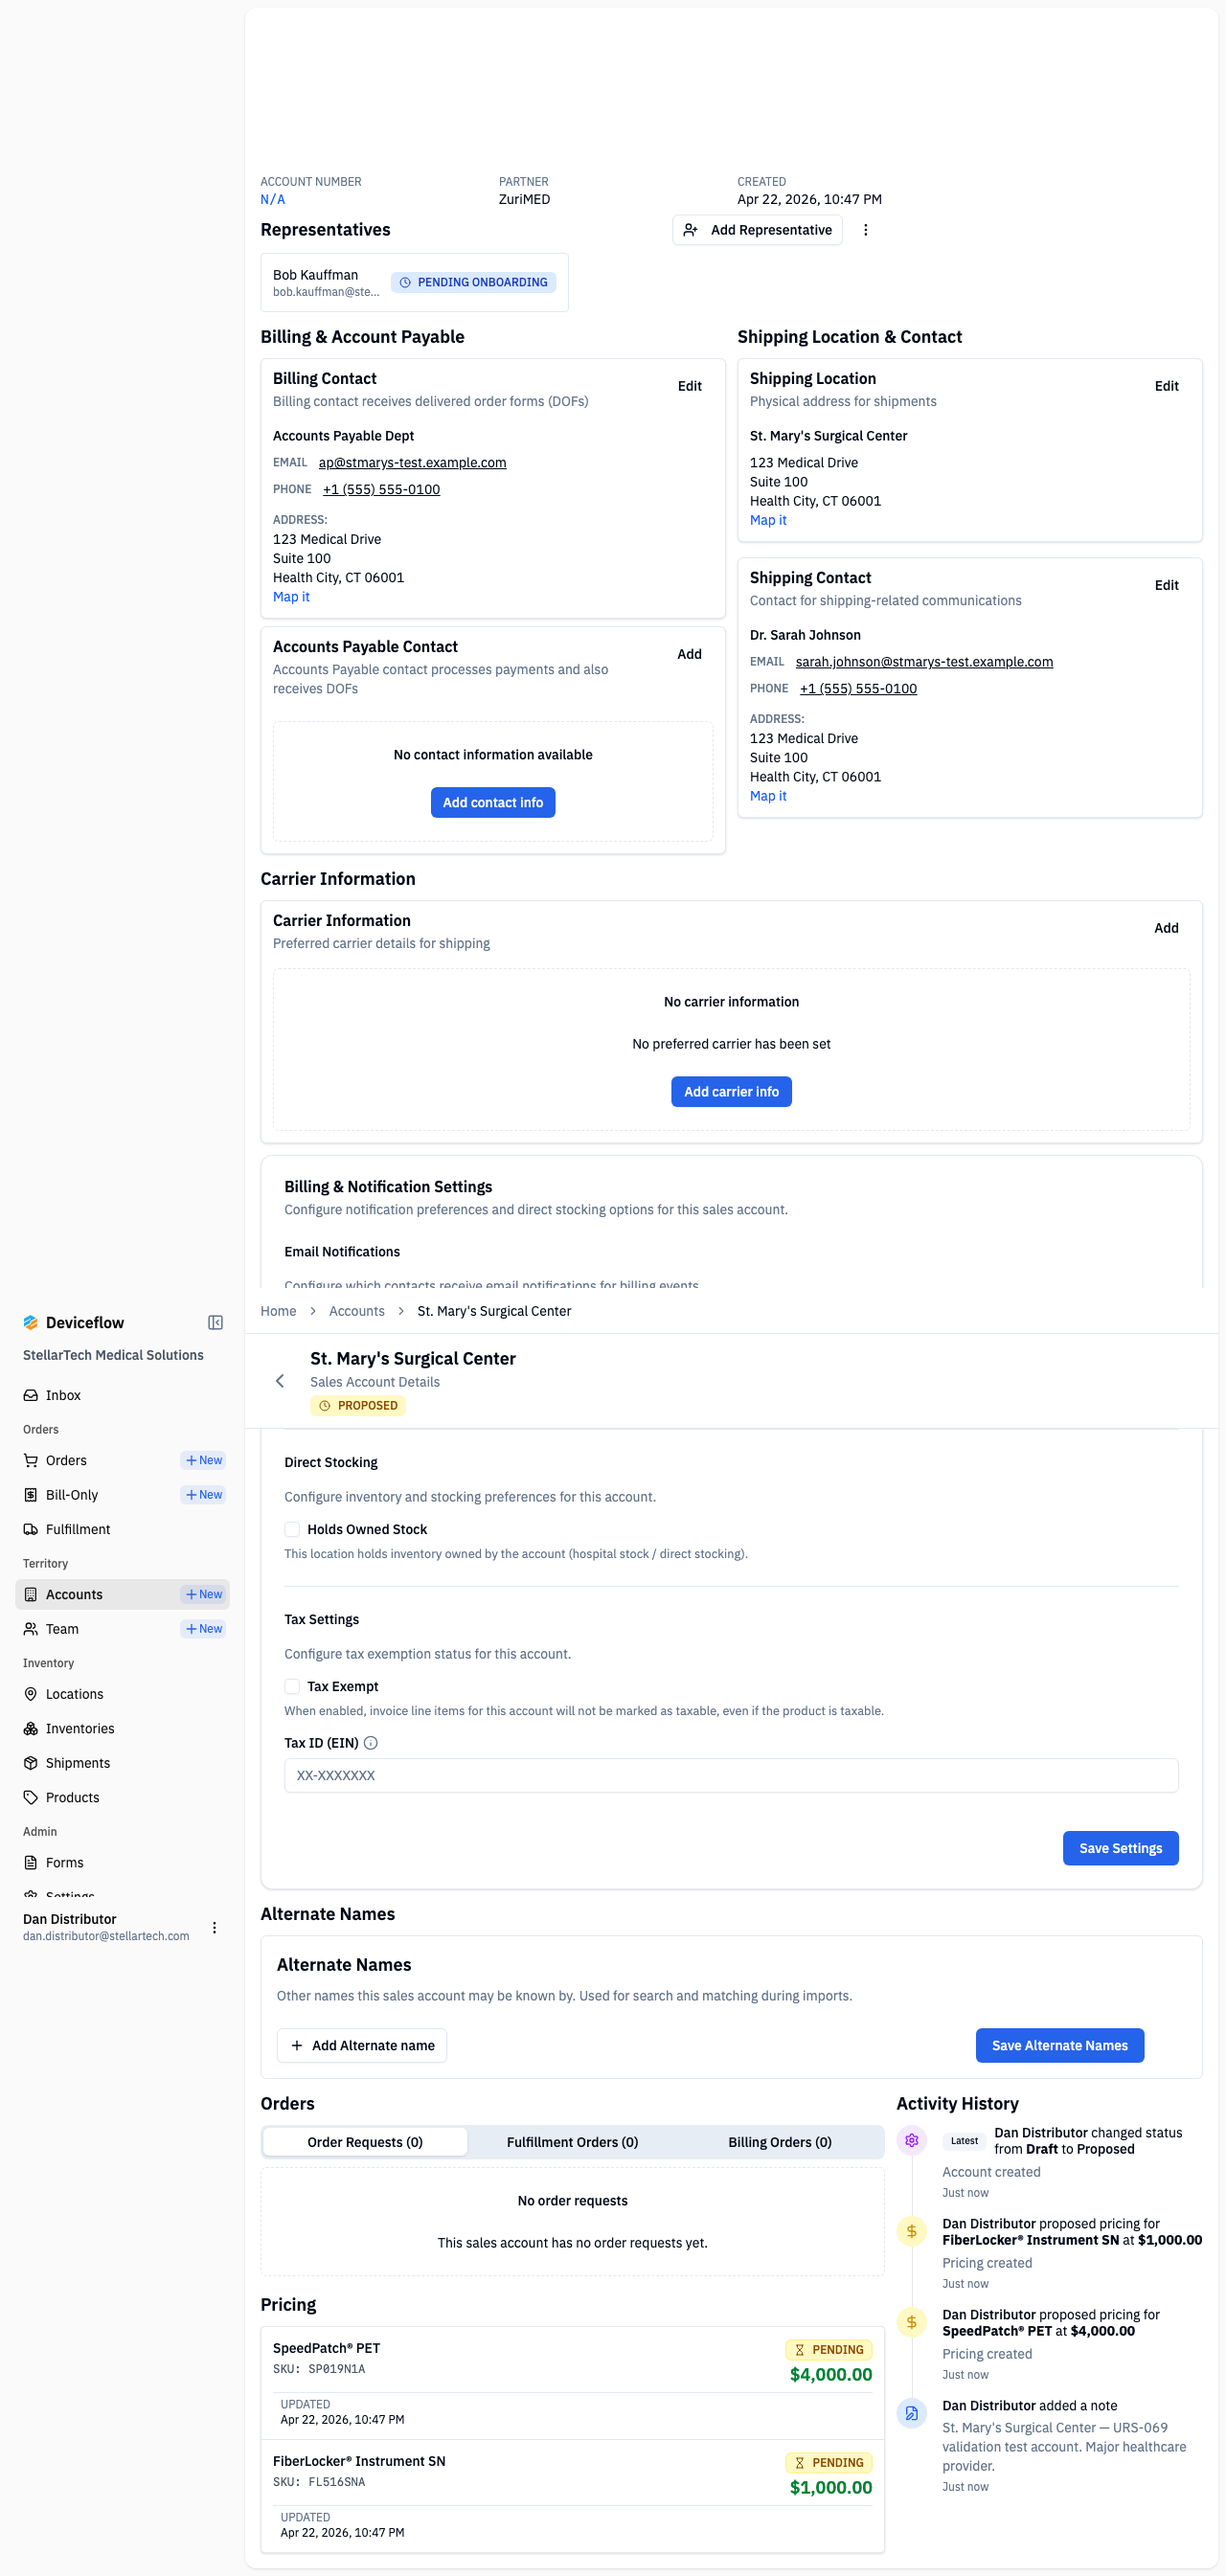Click Home breadcrumb link
The image size is (1226, 2576).
[278, 1311]
